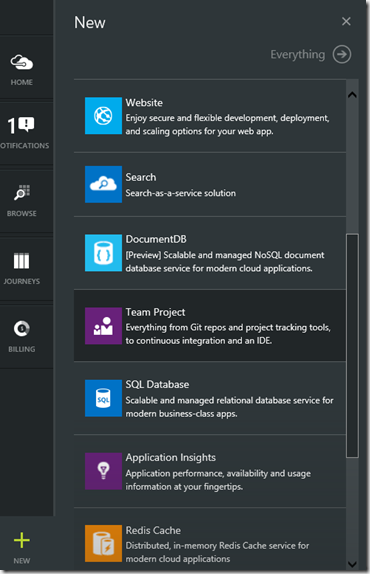Select the Redis Cache title
This screenshot has width=370, height=574.
[153, 530]
